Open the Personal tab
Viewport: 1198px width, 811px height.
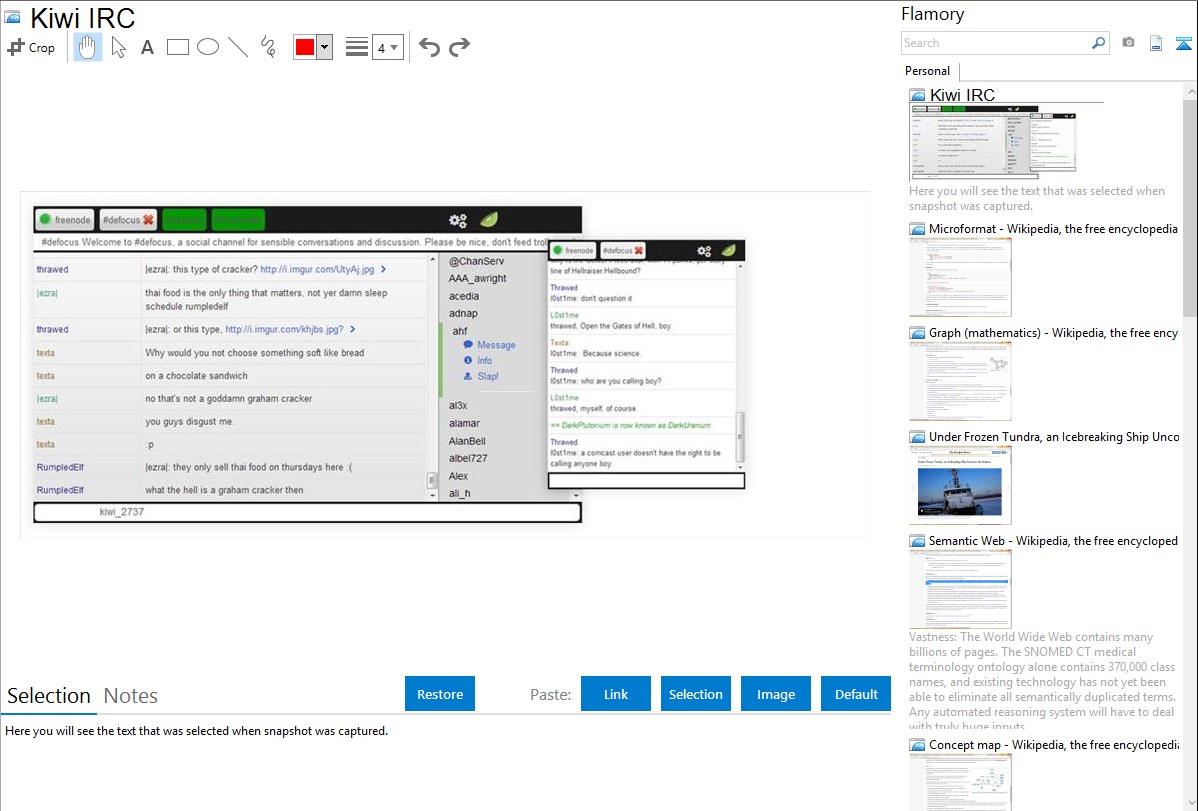(x=927, y=71)
